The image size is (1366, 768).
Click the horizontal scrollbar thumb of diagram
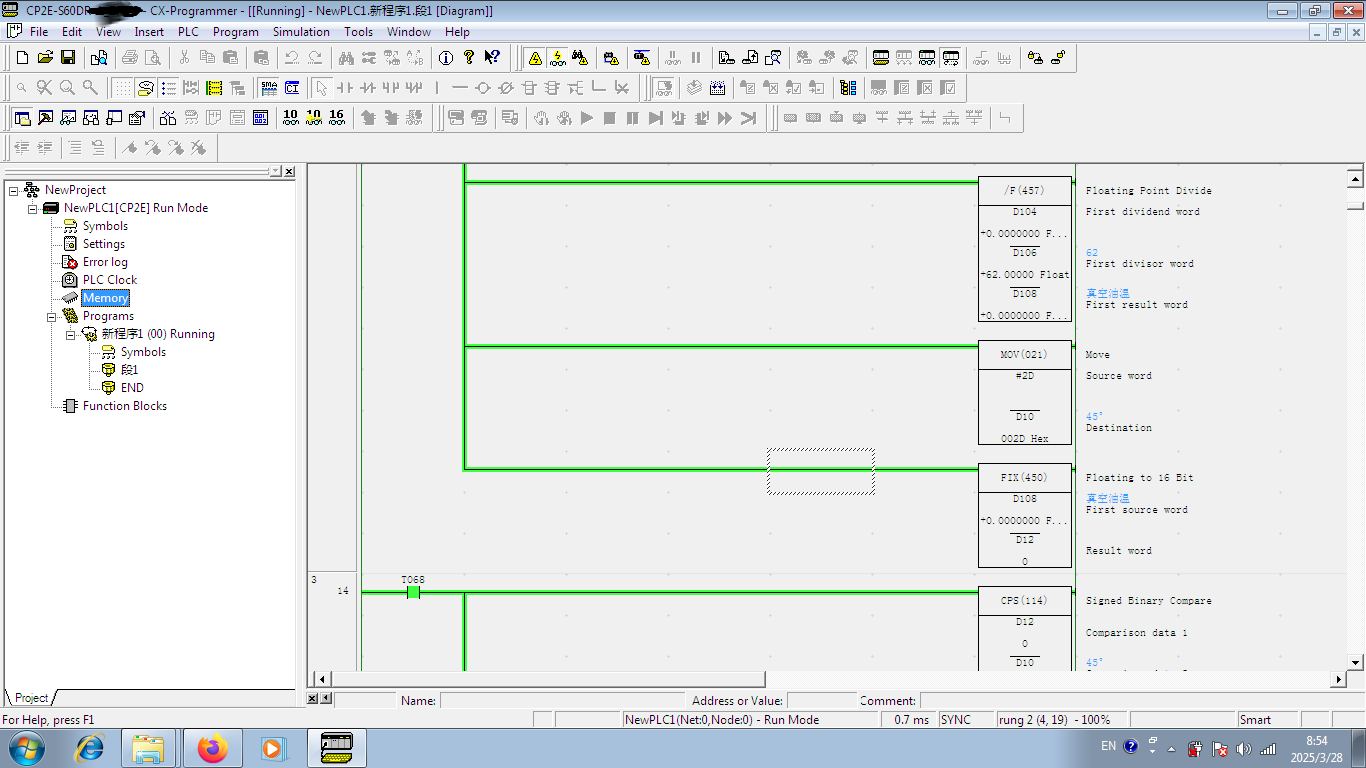[548, 679]
